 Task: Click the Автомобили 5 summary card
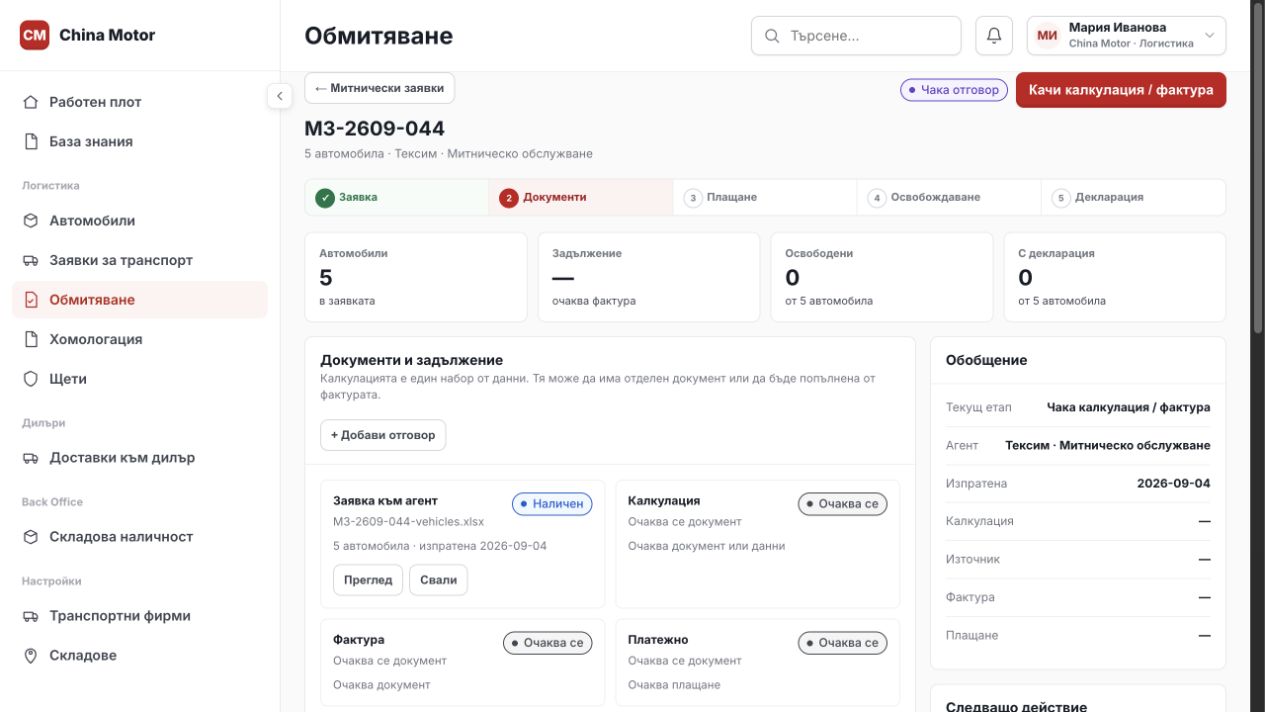(416, 277)
